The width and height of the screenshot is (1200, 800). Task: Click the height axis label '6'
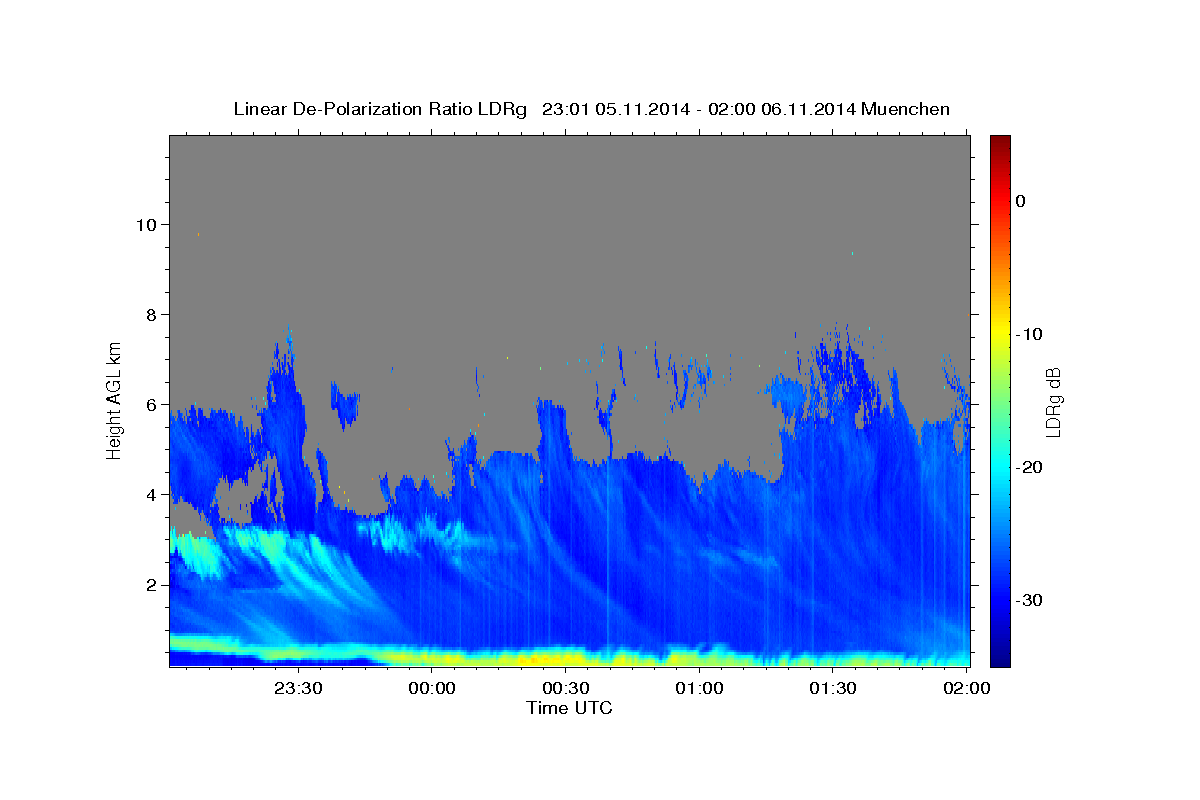pos(152,404)
